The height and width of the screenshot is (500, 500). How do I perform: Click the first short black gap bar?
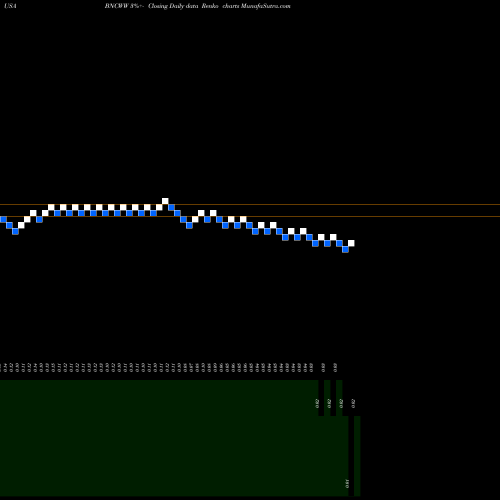pos(321,398)
